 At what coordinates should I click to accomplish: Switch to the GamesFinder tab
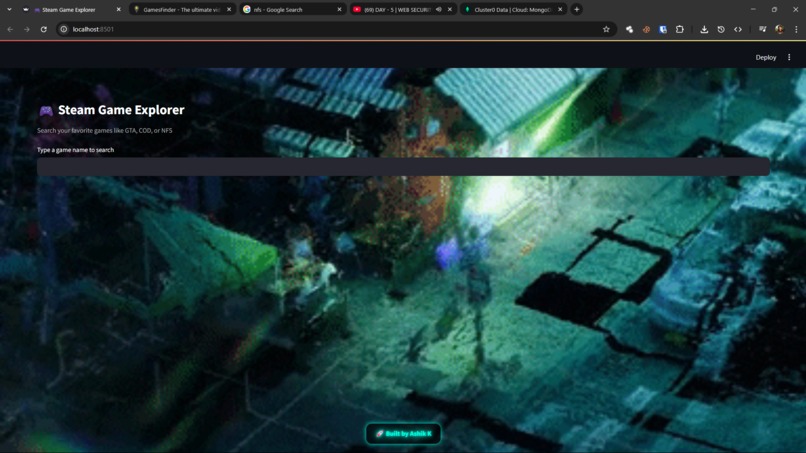pyautogui.click(x=181, y=9)
